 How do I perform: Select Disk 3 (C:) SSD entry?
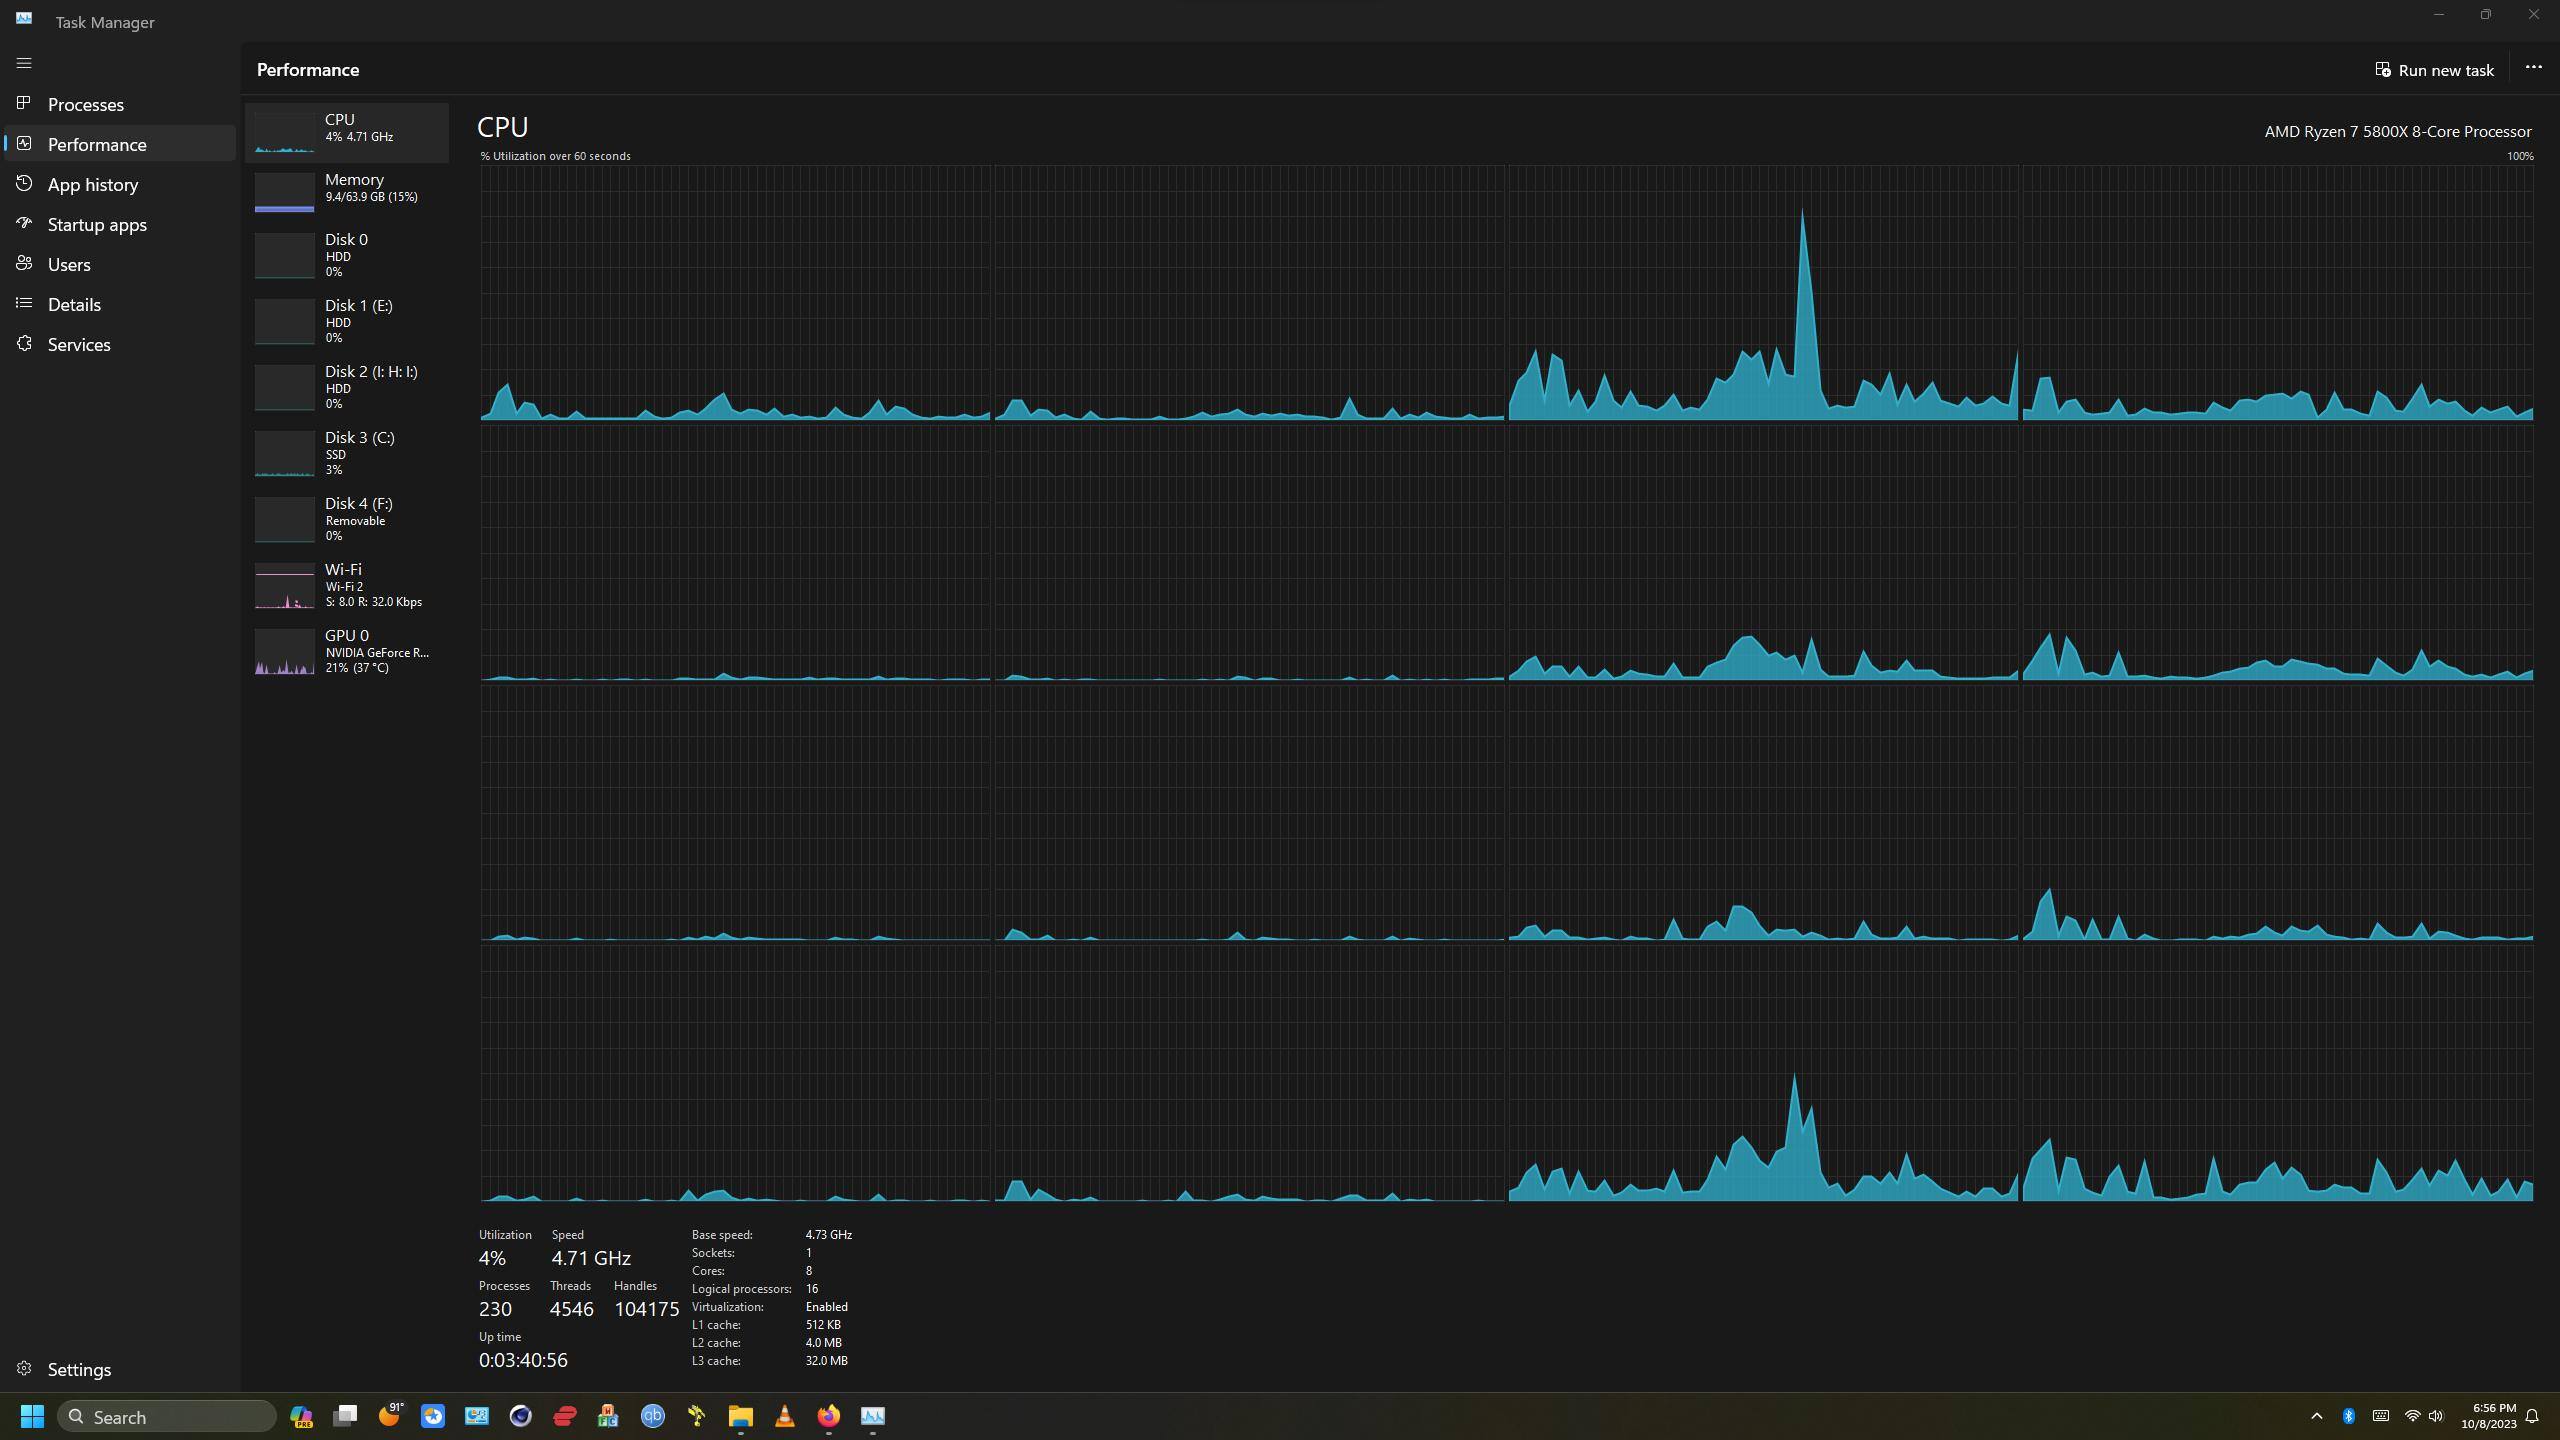(x=346, y=453)
